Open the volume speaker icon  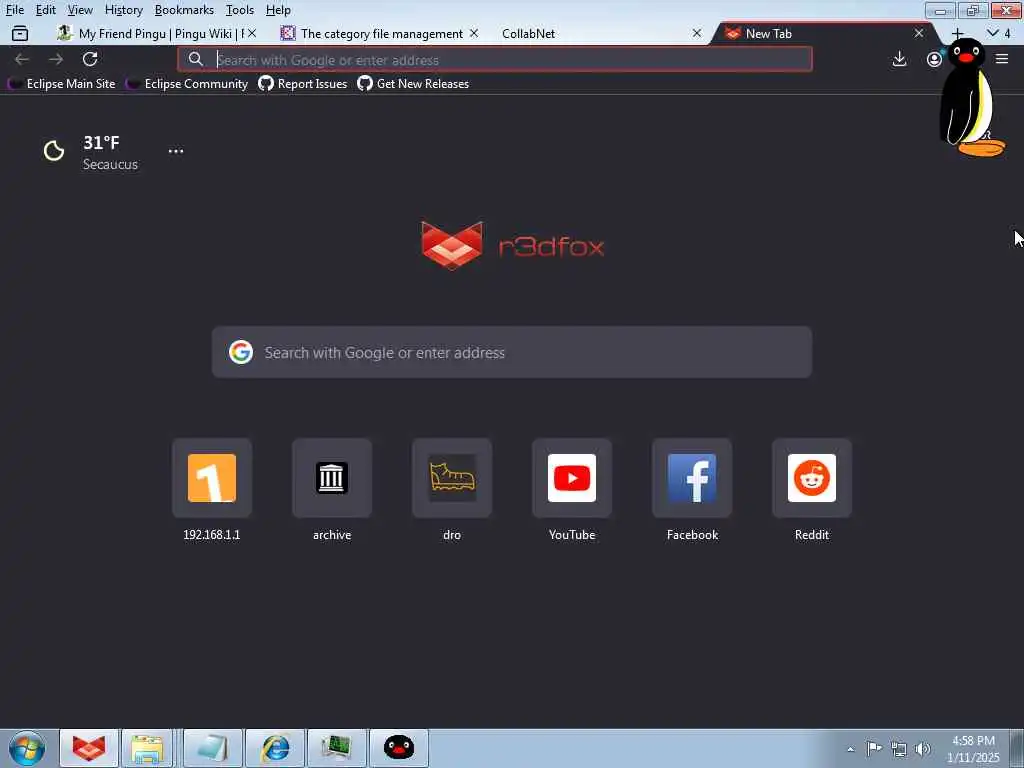point(922,749)
